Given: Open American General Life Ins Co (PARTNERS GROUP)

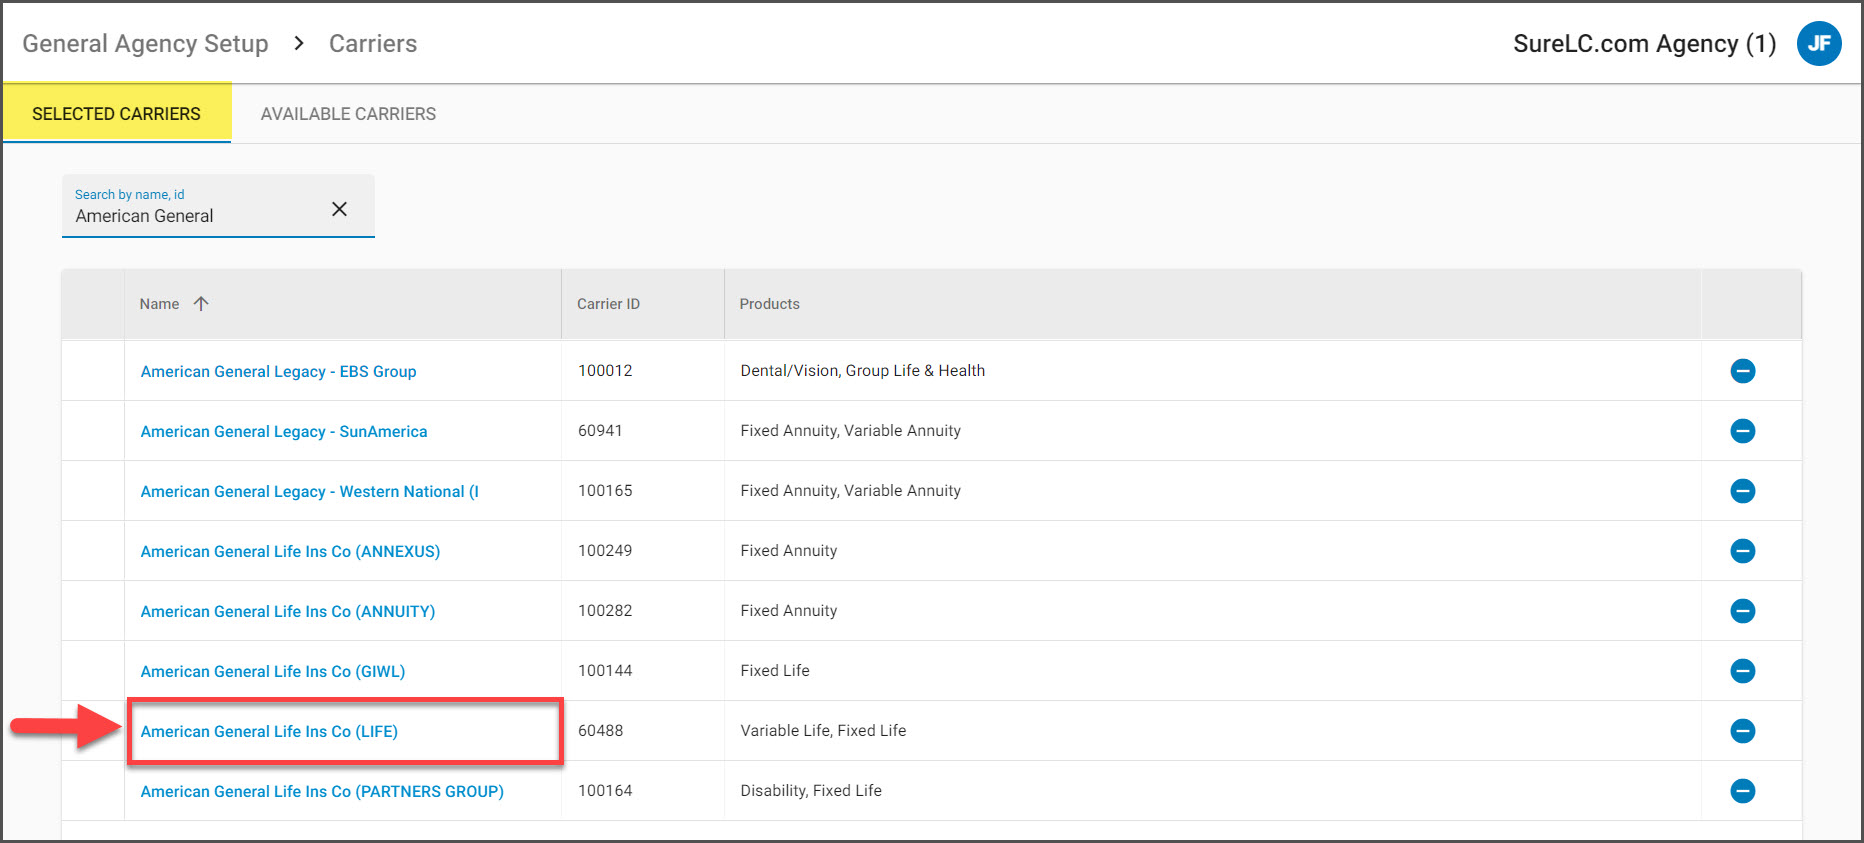Looking at the screenshot, I should tap(322, 791).
